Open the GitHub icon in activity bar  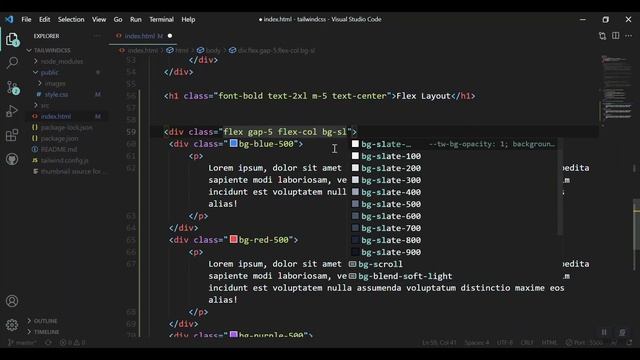click(x=12, y=159)
